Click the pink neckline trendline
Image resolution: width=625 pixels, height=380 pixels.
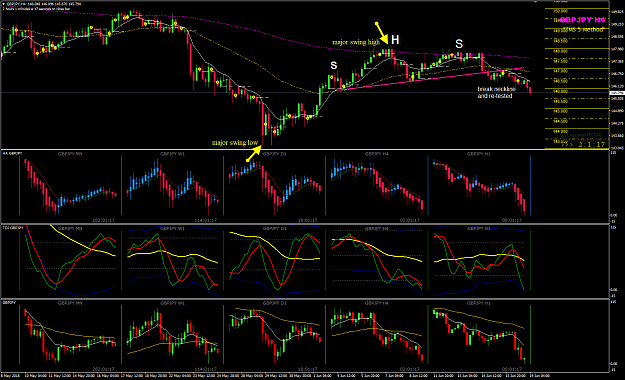click(x=430, y=78)
